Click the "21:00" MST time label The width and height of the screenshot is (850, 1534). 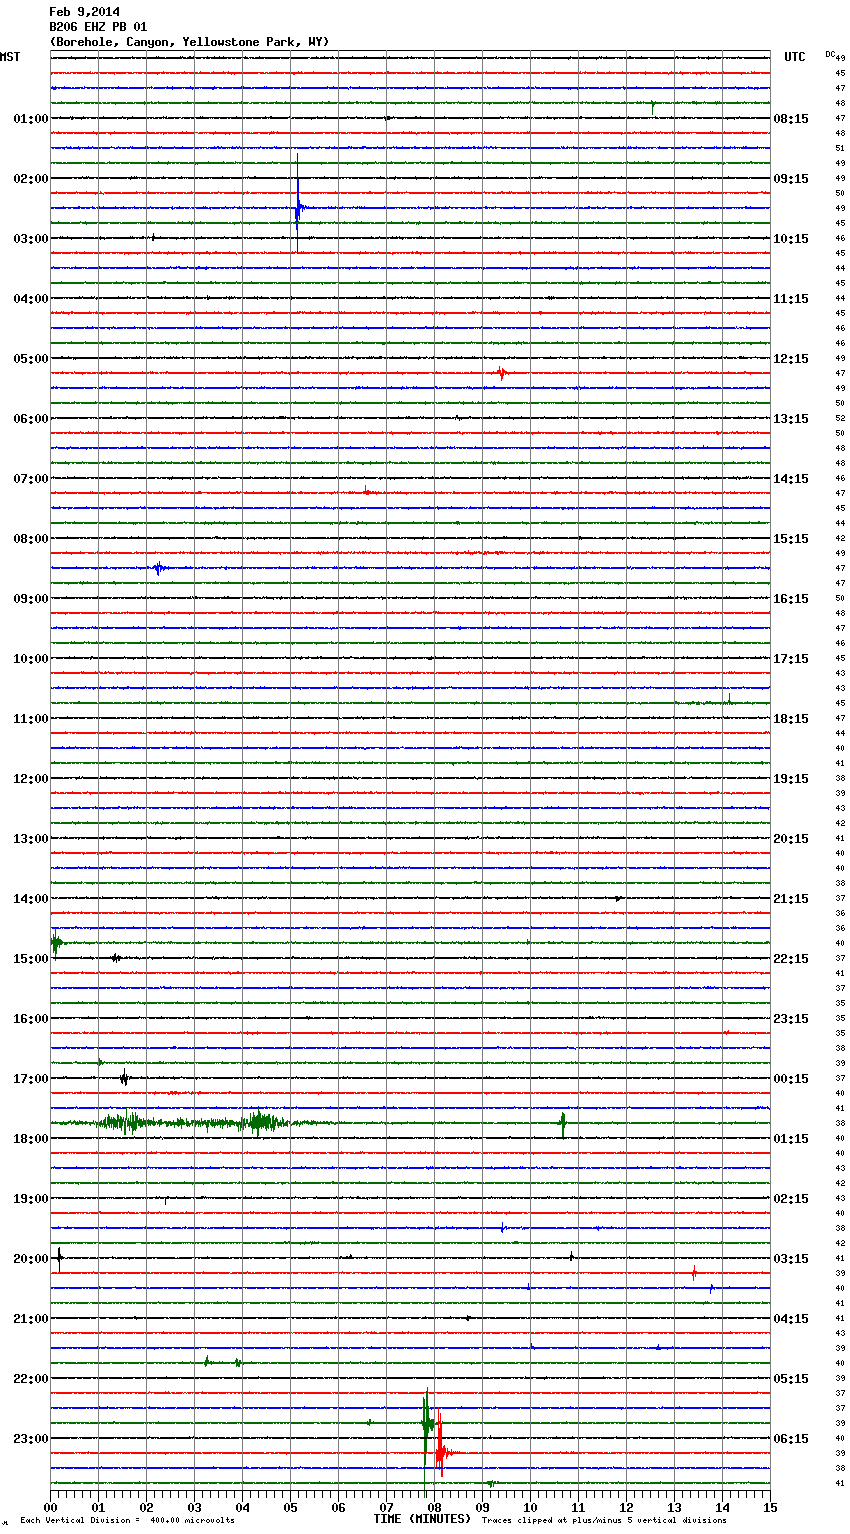[x=30, y=1319]
